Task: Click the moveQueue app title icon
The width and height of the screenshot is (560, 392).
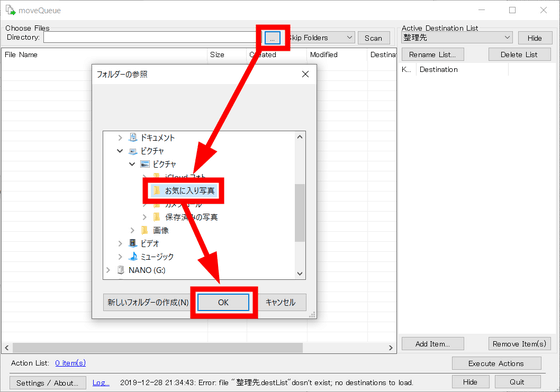Action: (10, 10)
